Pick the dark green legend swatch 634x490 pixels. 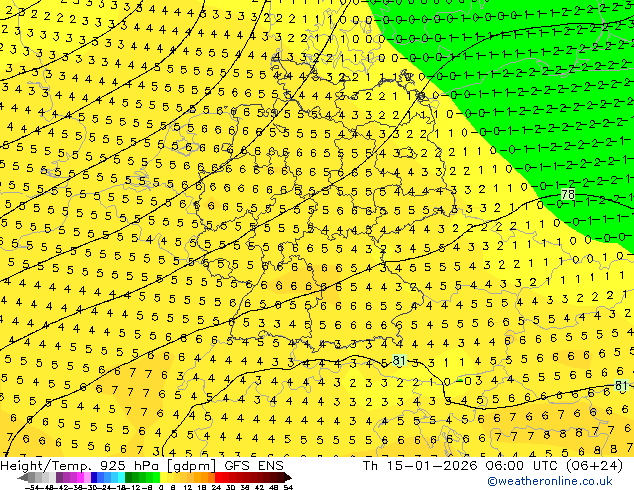coord(129,477)
